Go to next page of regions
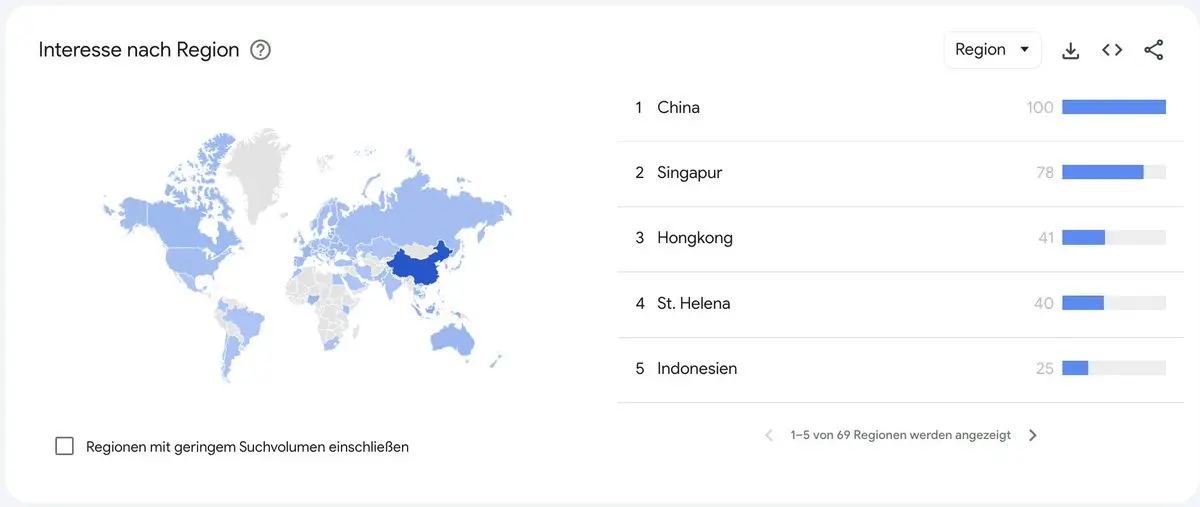The width and height of the screenshot is (1200, 507). (x=1033, y=435)
